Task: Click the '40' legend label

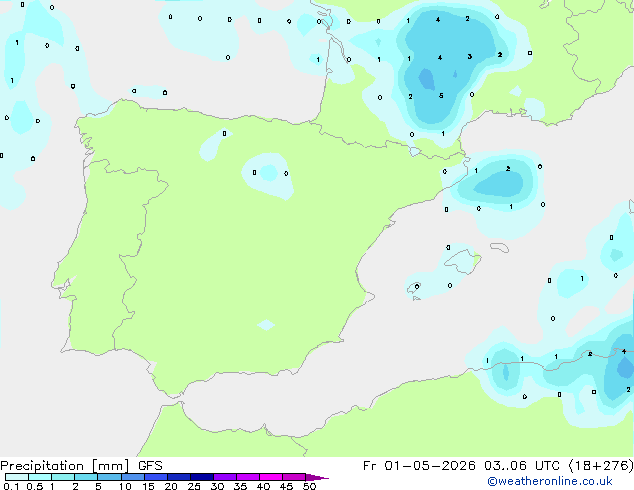Action: 263,486
